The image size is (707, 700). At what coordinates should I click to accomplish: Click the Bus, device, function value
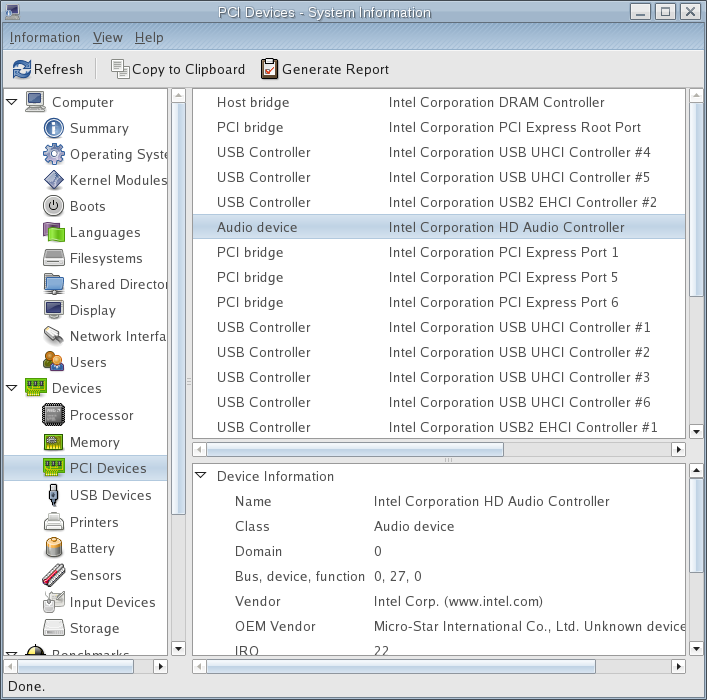click(398, 576)
